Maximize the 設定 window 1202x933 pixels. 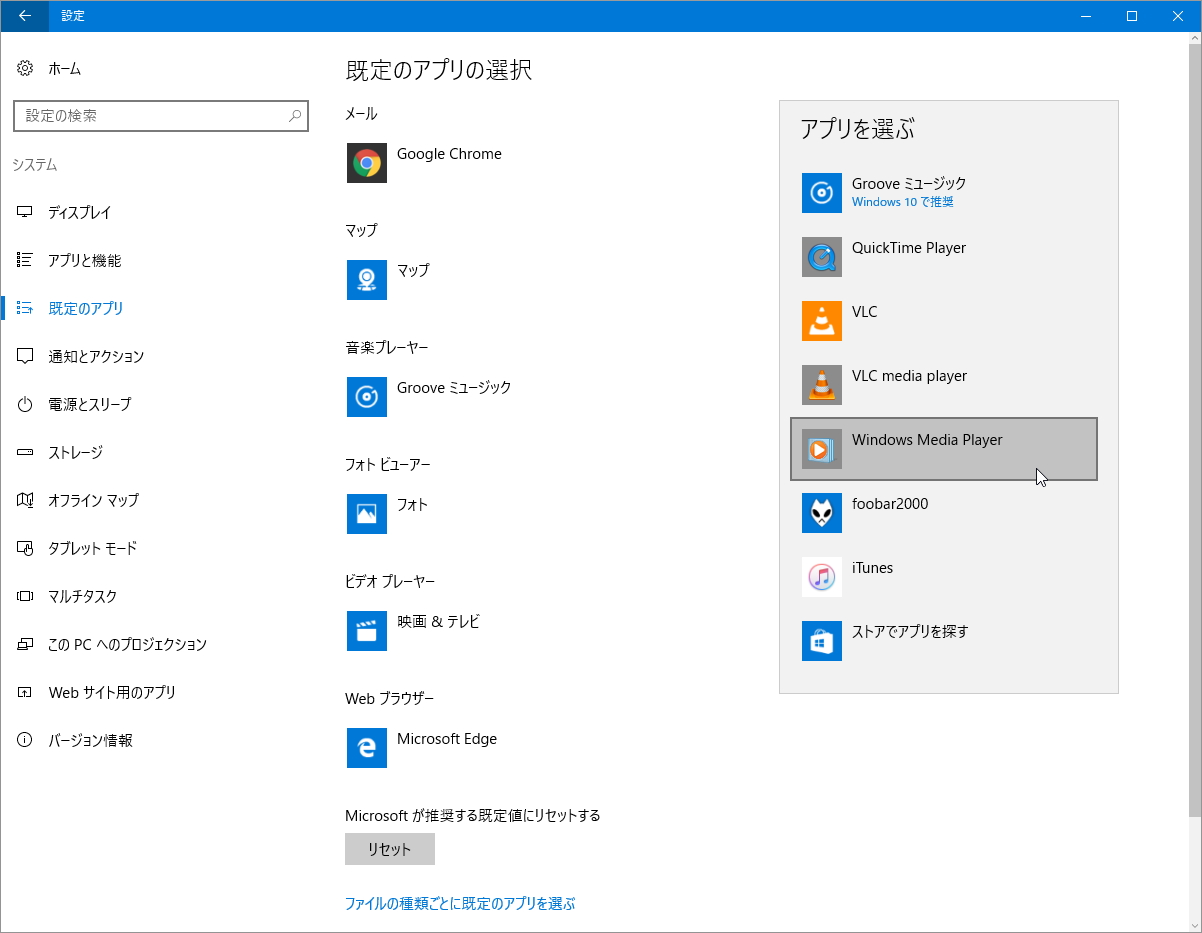[x=1132, y=16]
